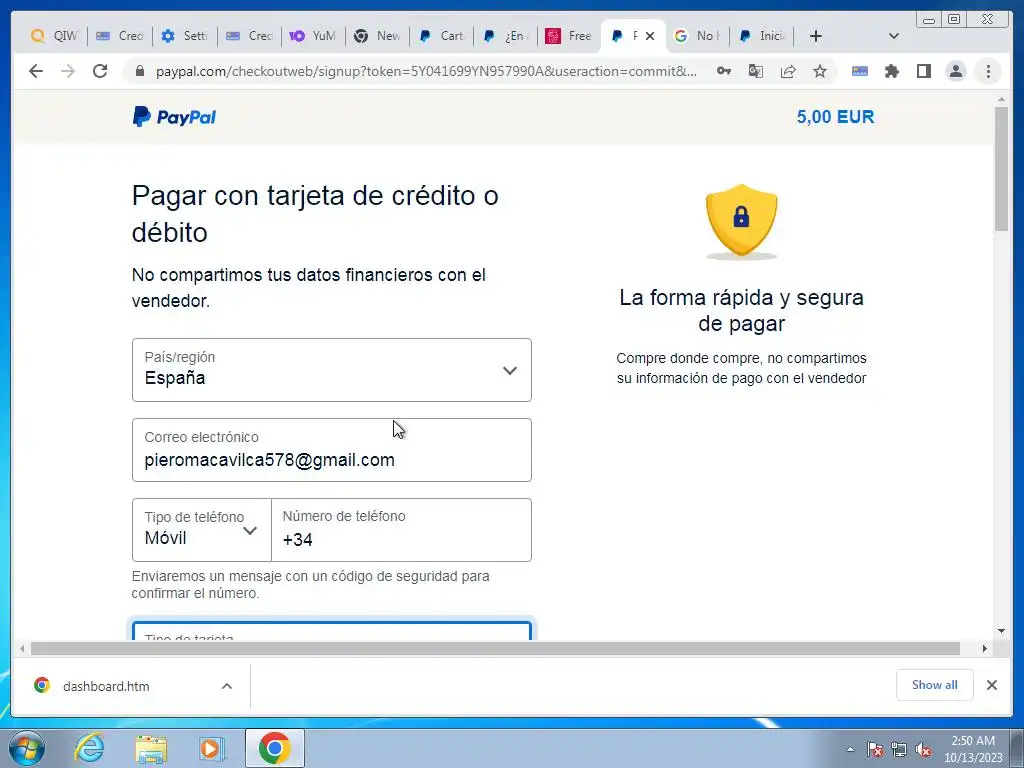The width and height of the screenshot is (1024, 768).
Task: Switch to the QIWI tab
Action: tap(55, 36)
